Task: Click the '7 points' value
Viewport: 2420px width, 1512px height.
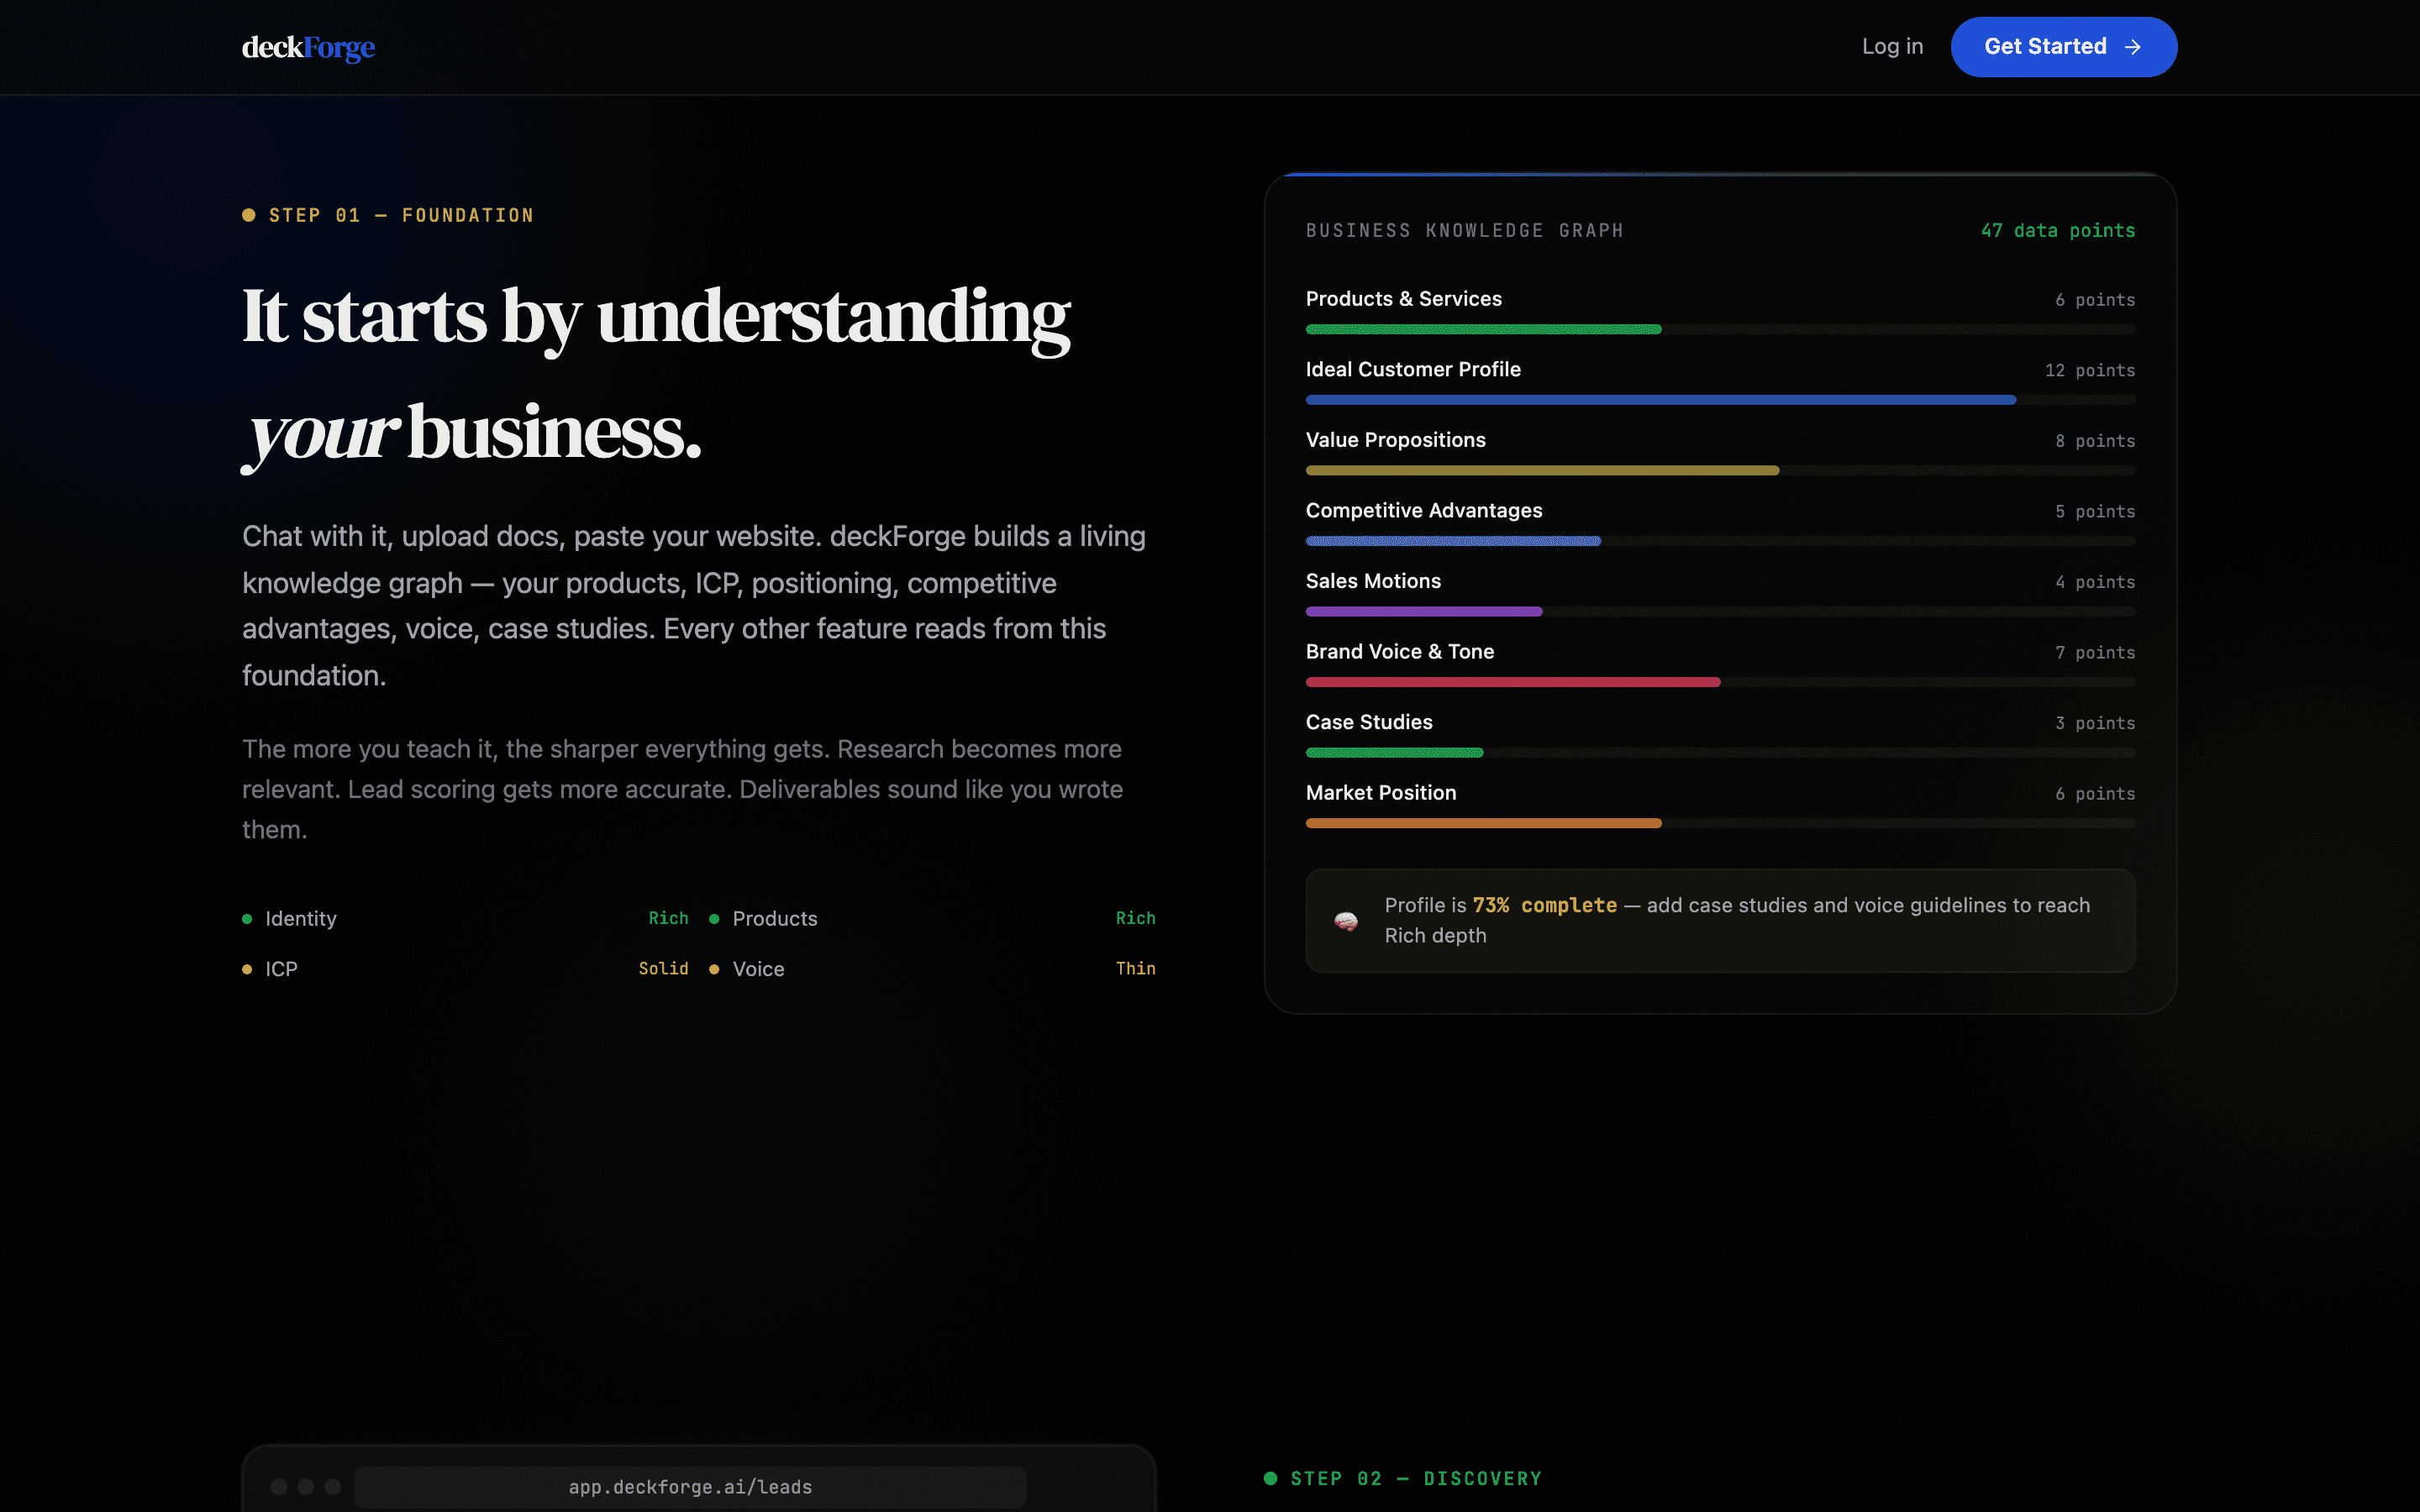Action: pyautogui.click(x=2094, y=652)
